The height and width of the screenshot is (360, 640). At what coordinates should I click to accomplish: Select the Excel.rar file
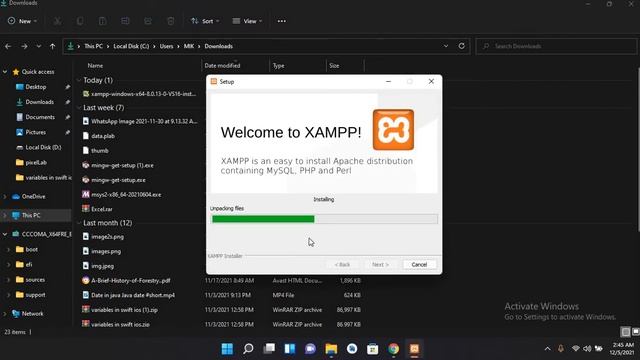[x=102, y=209]
